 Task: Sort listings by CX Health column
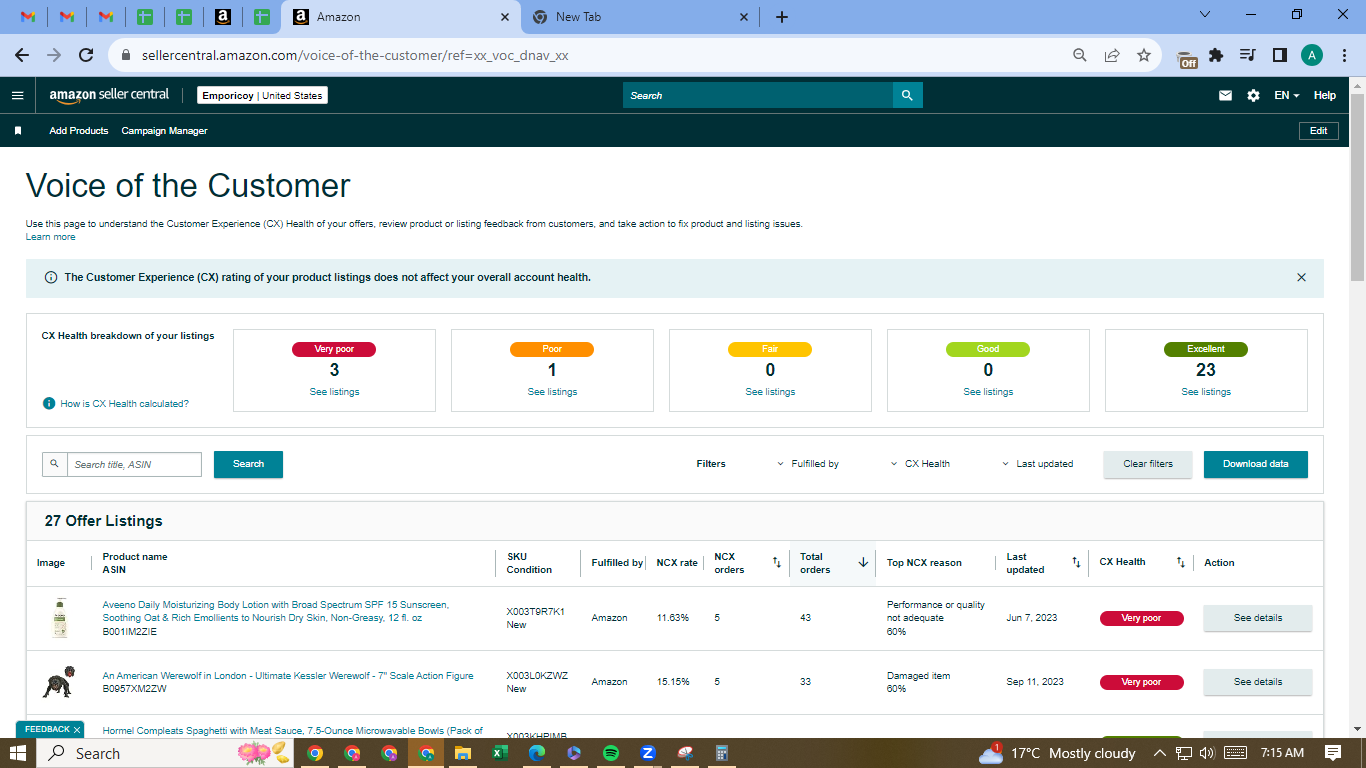[x=1180, y=563]
